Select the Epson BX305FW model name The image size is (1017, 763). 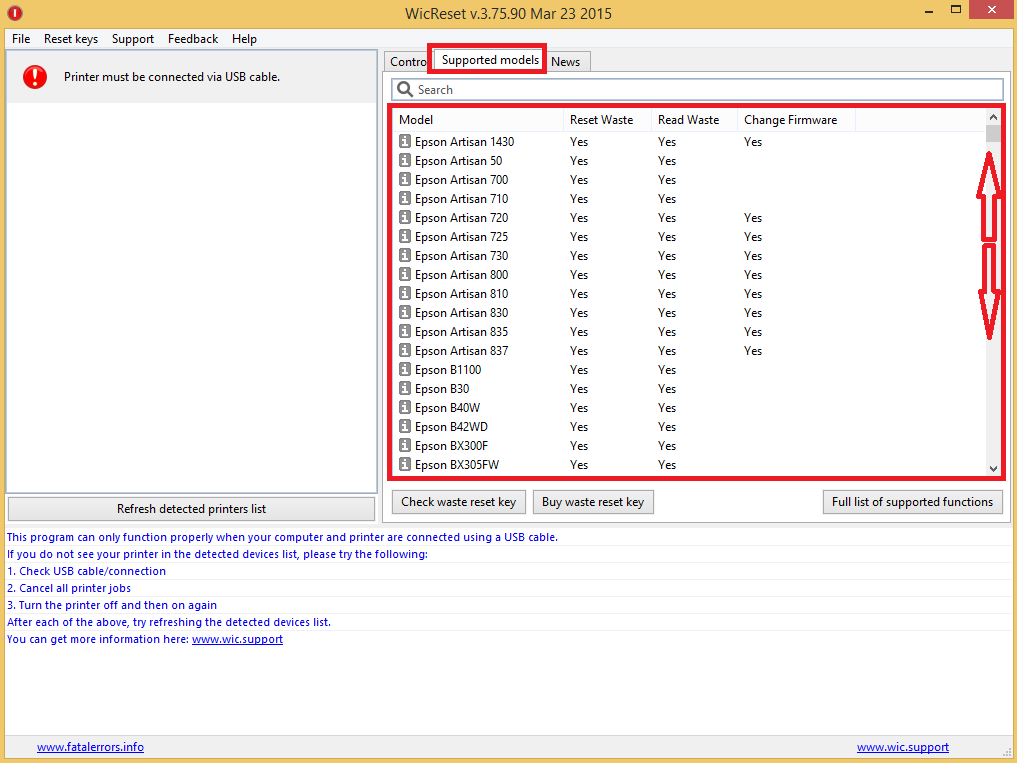pos(457,465)
